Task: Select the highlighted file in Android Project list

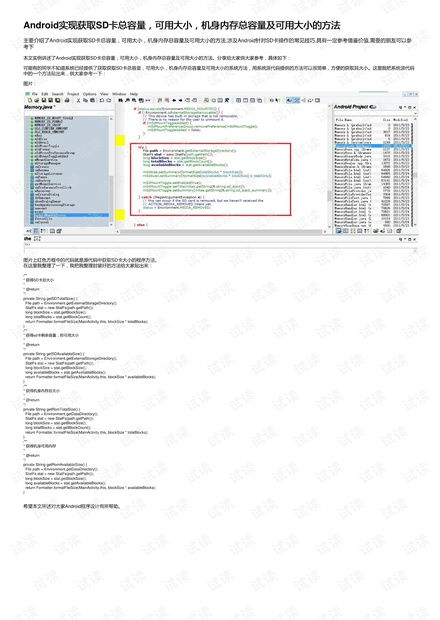Action: (x=373, y=146)
